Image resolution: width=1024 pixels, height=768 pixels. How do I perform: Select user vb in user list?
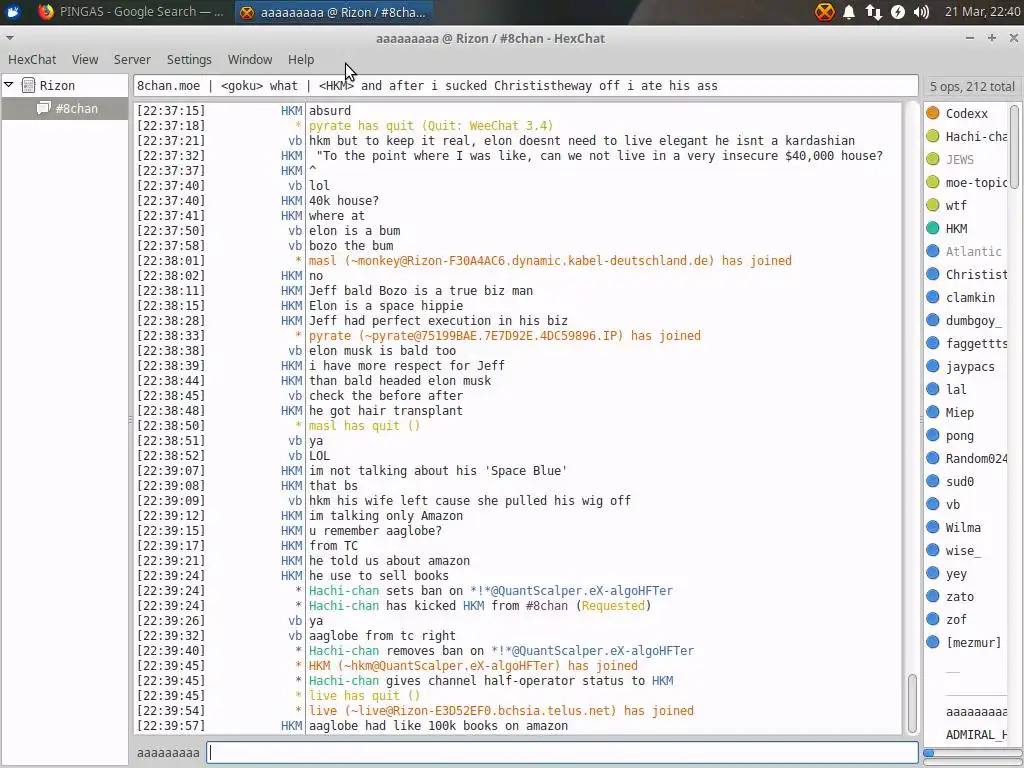967,504
